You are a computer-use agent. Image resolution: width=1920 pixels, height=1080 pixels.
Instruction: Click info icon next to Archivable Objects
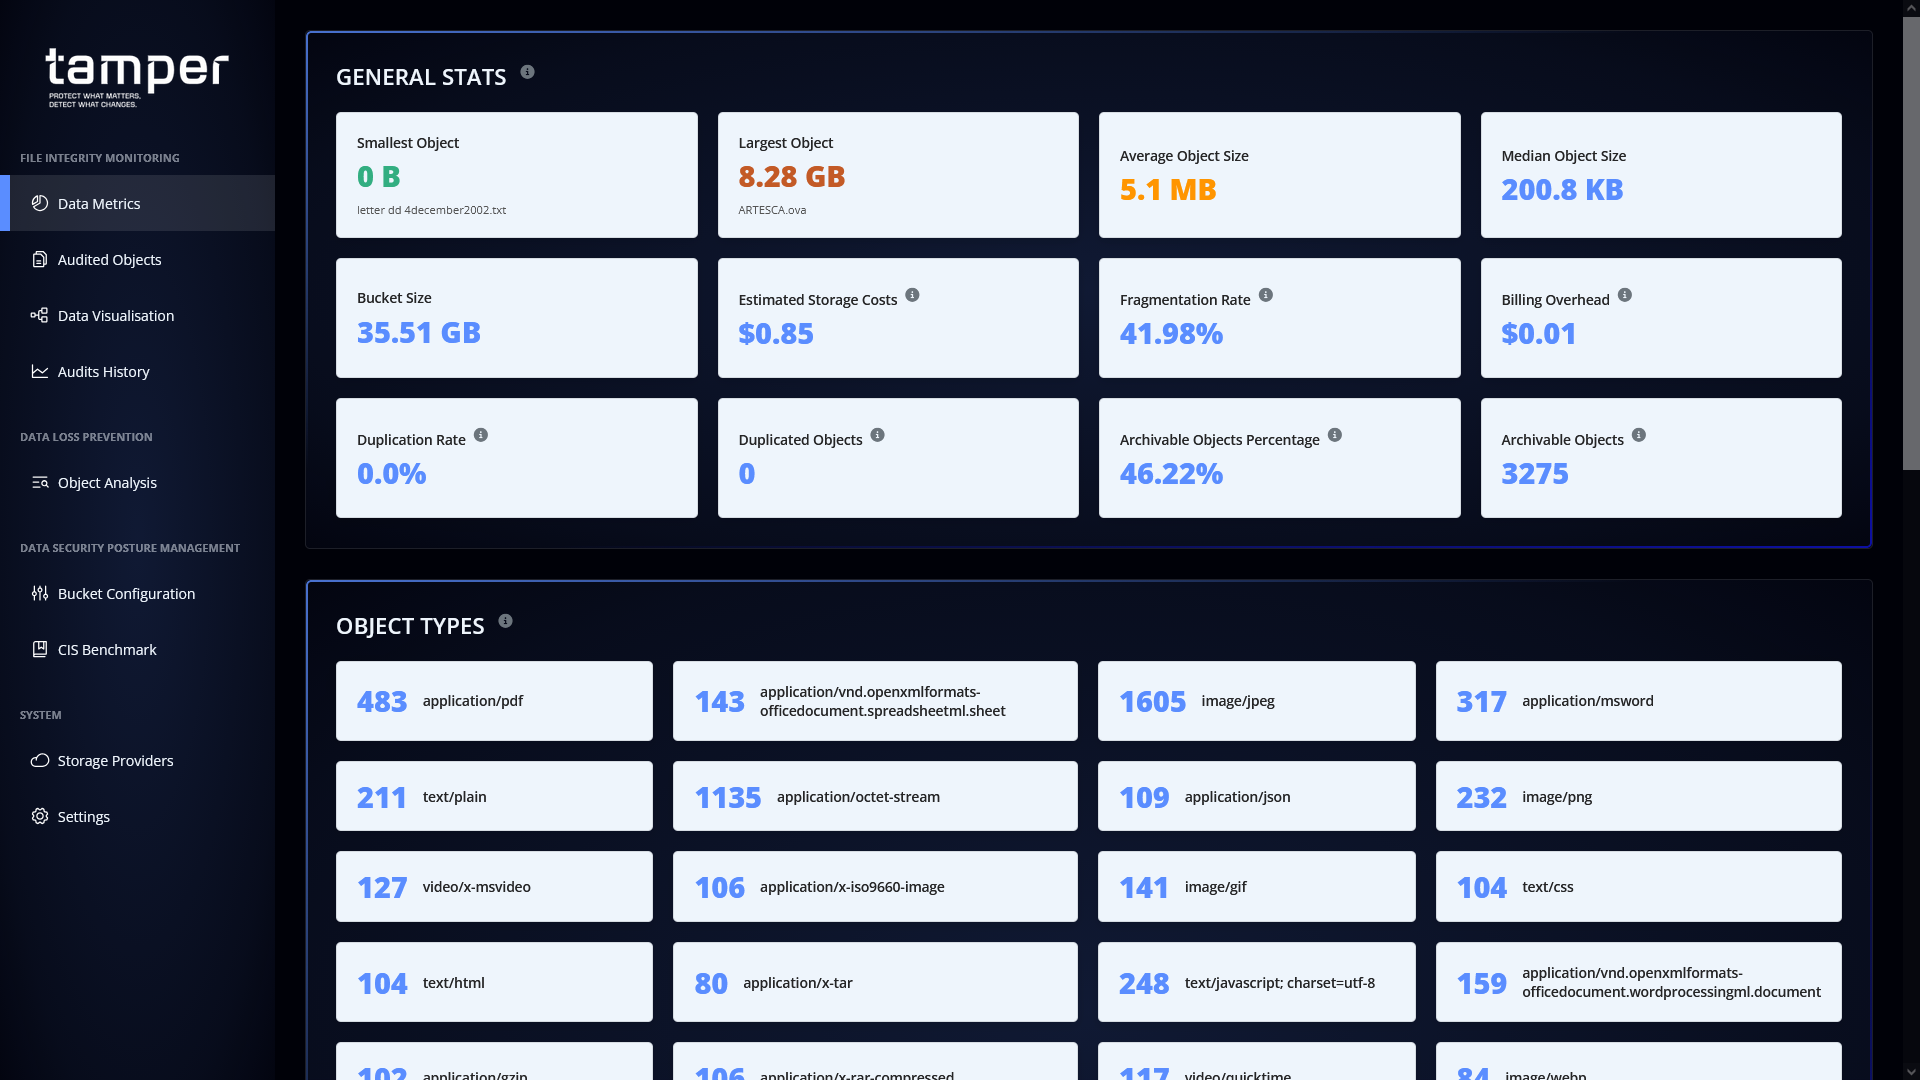[x=1638, y=435]
